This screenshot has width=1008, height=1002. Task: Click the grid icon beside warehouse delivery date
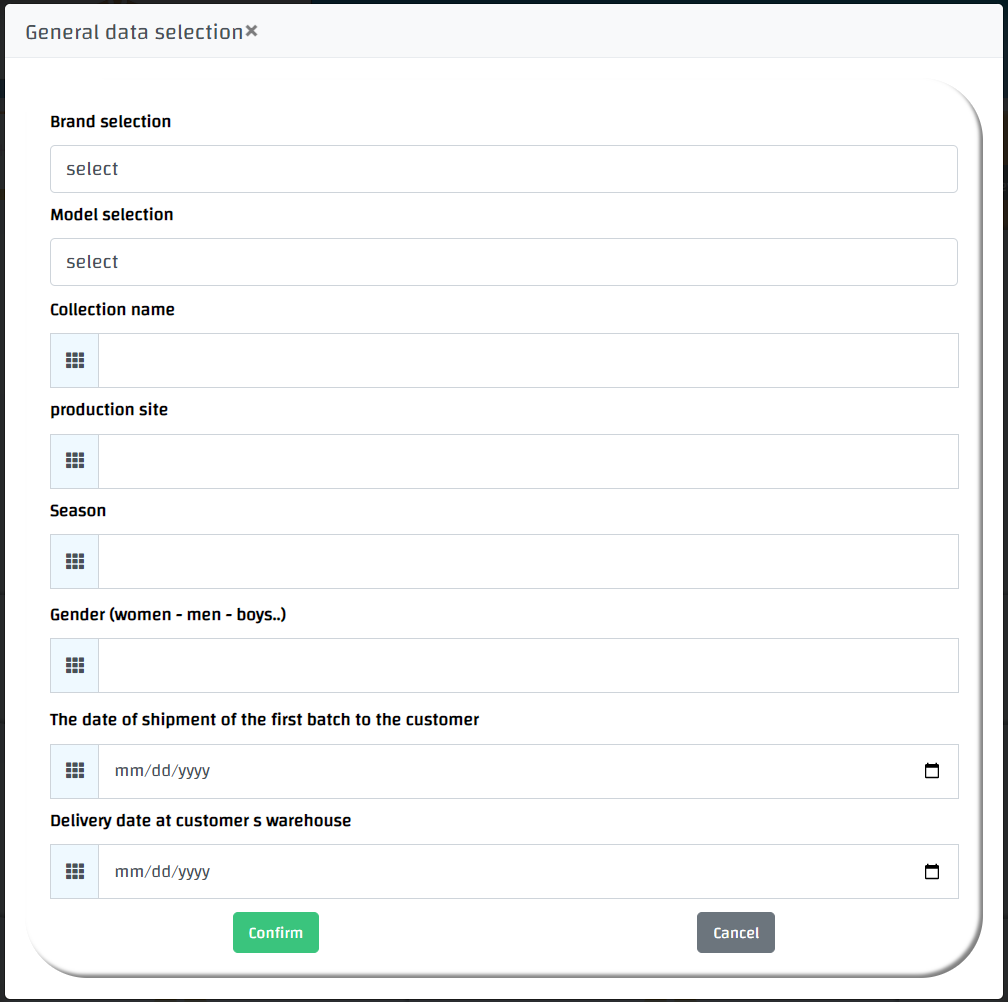tap(75, 871)
